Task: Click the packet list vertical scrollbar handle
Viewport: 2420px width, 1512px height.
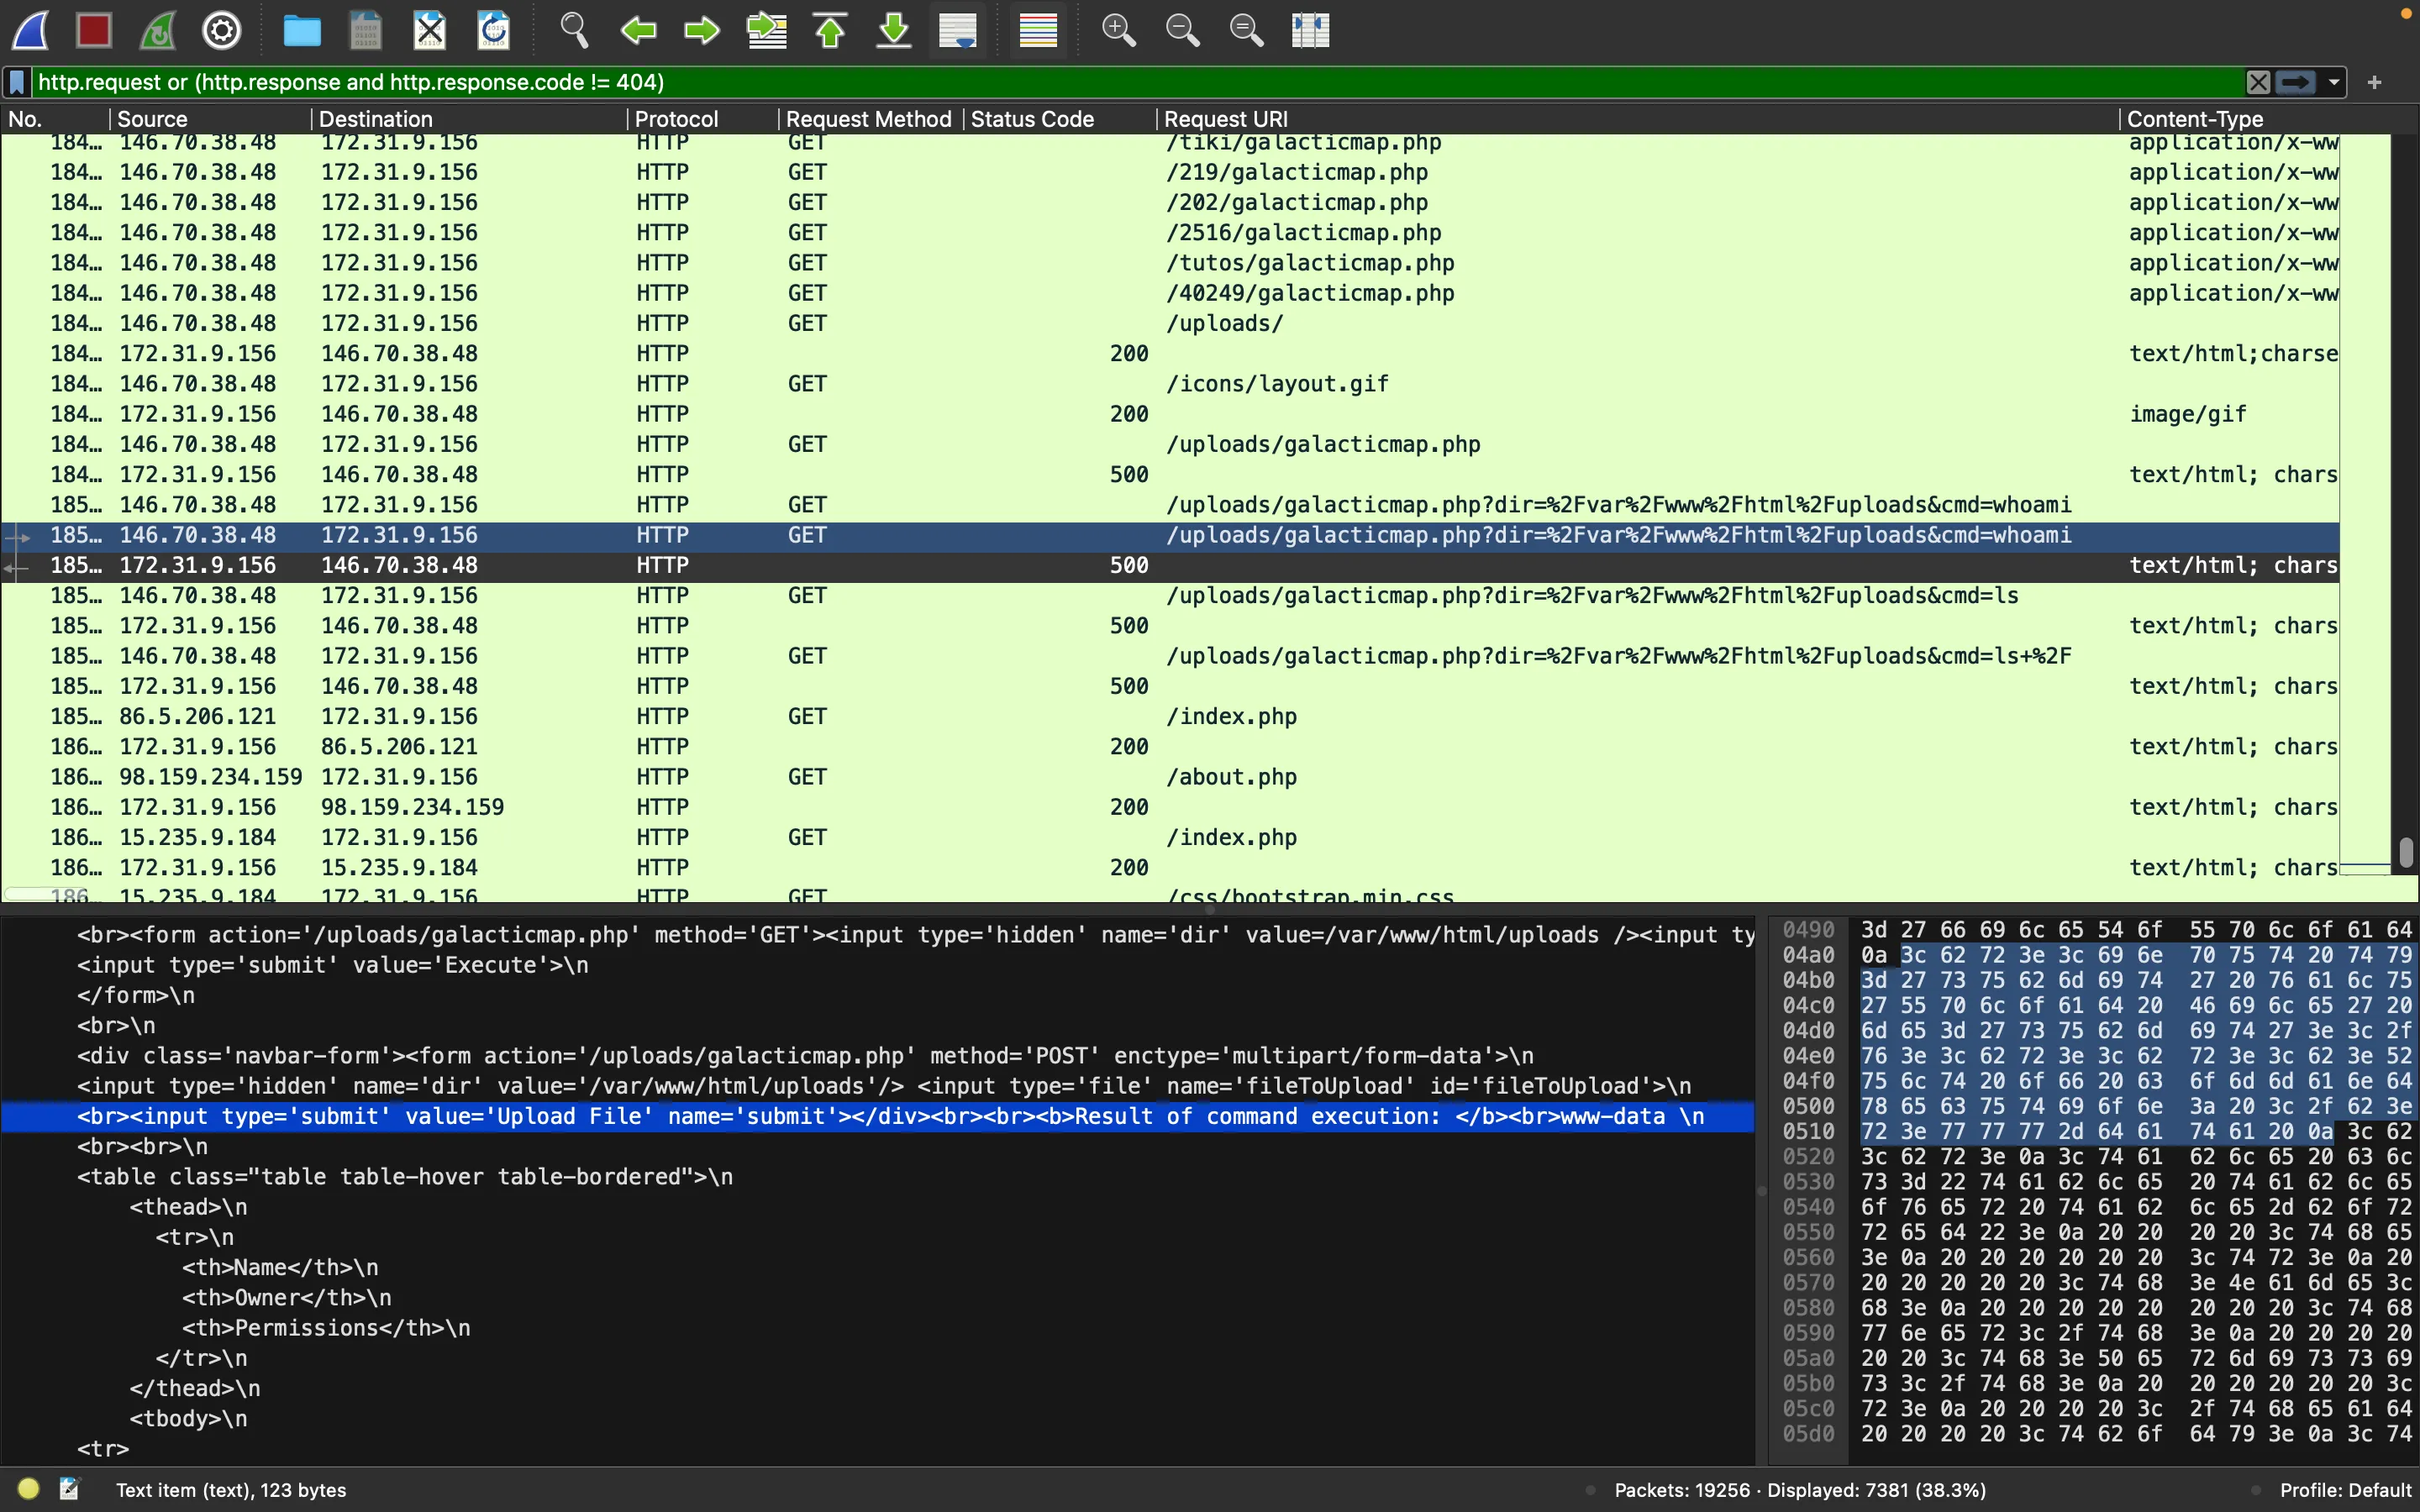Action: (x=2405, y=852)
